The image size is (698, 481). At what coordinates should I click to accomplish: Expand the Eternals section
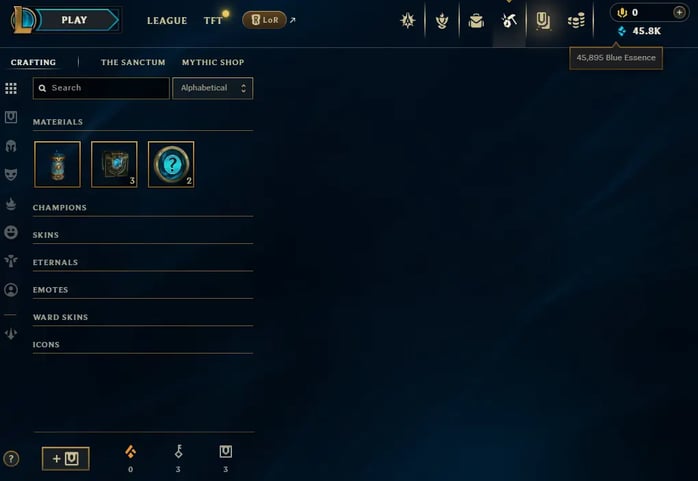point(143,263)
